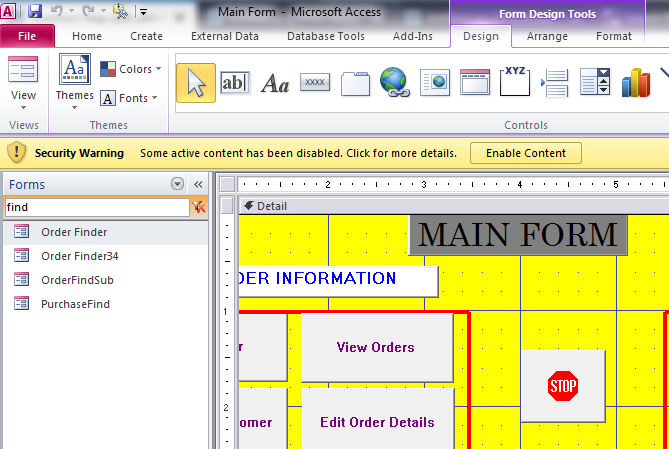Screen dimensions: 669x449
Task: Select the View Orders button control
Action: [377, 347]
